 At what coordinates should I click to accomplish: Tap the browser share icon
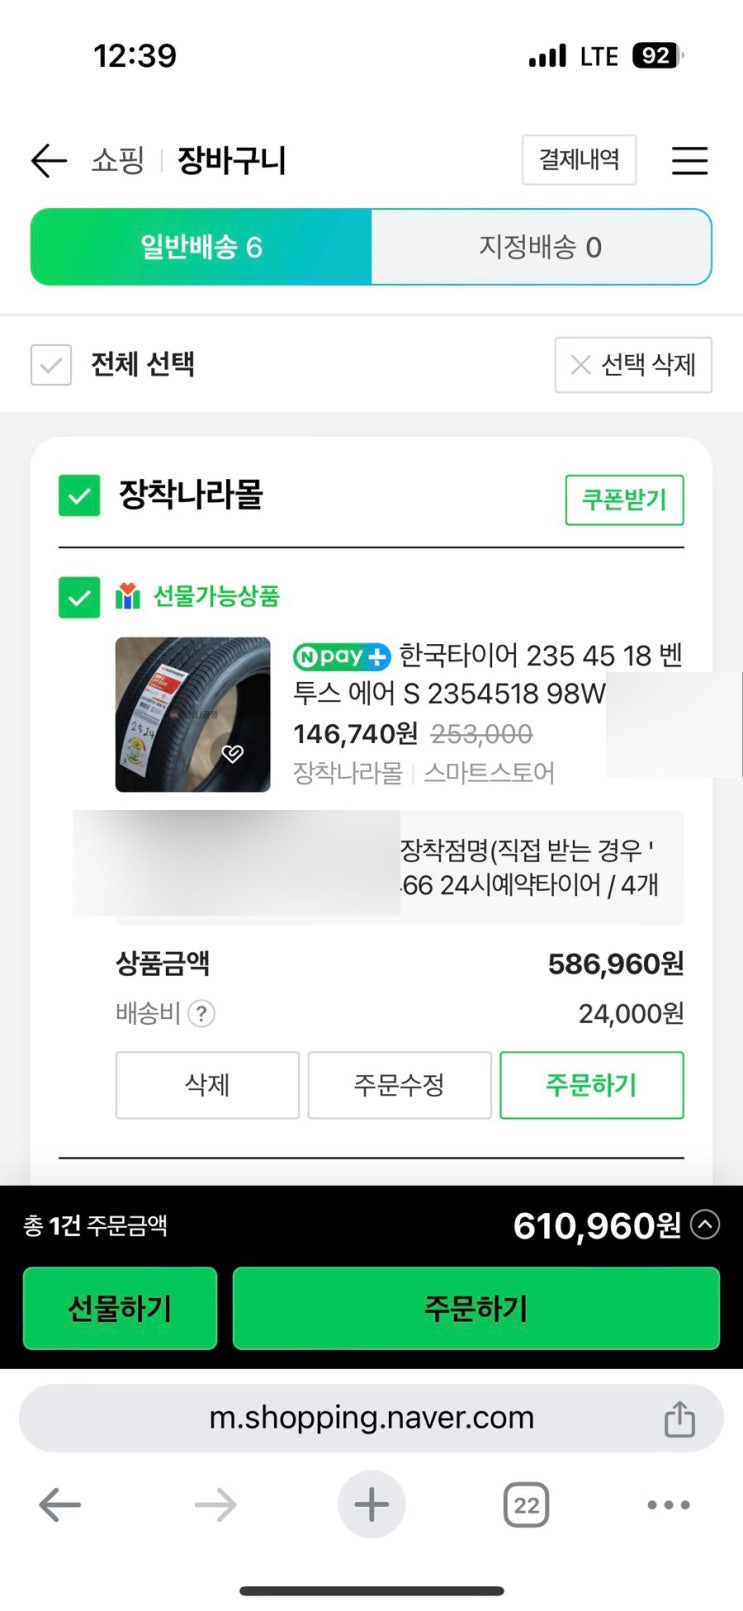[x=679, y=1418]
